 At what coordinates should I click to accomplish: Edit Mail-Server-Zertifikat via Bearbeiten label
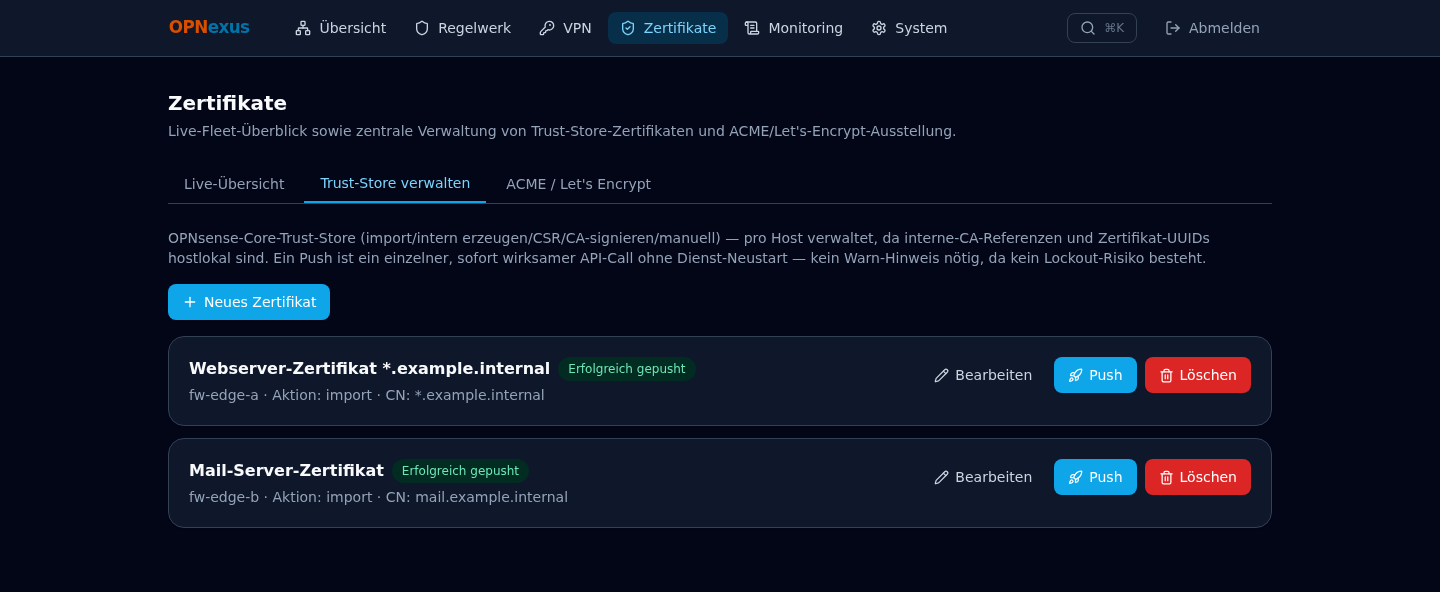click(993, 477)
